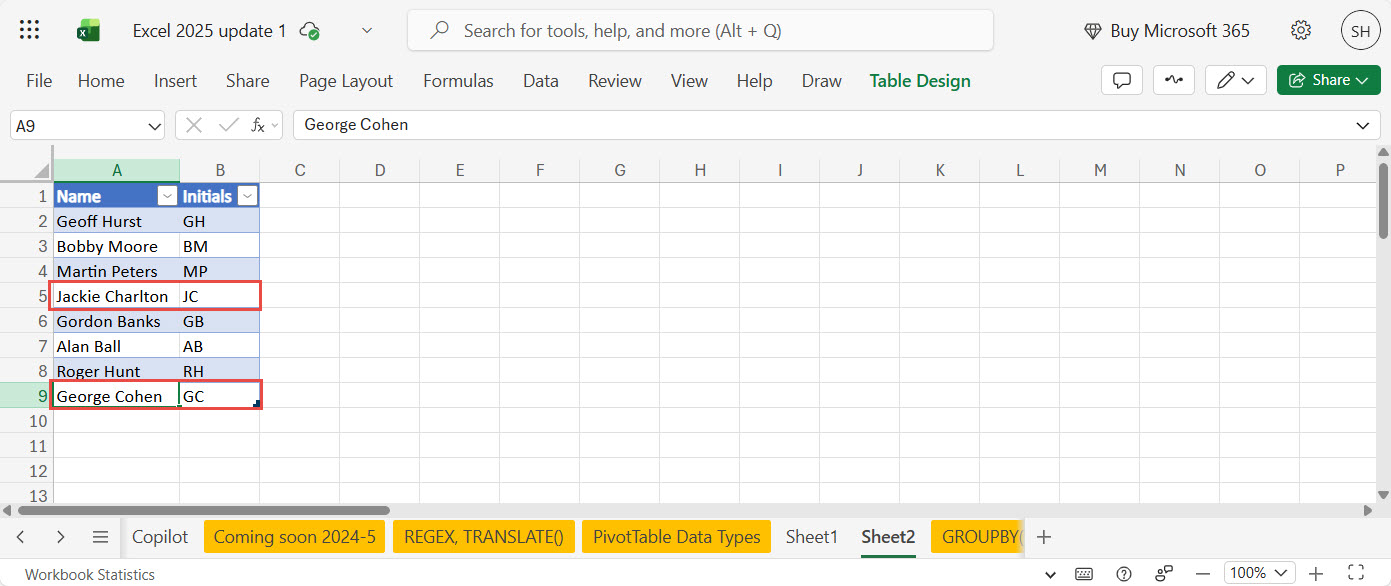This screenshot has width=1391, height=586.
Task: Click the help question mark in status bar
Action: (x=1124, y=574)
